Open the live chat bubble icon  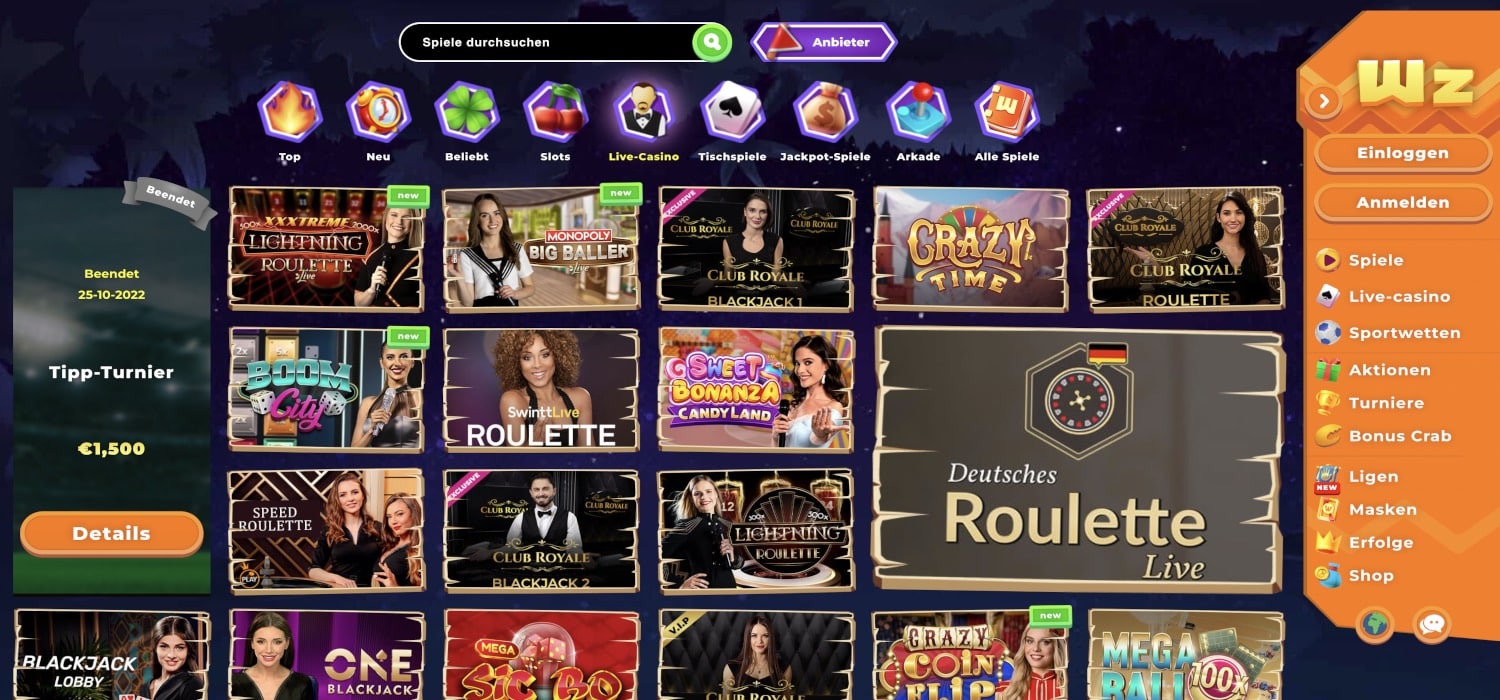pos(1432,625)
